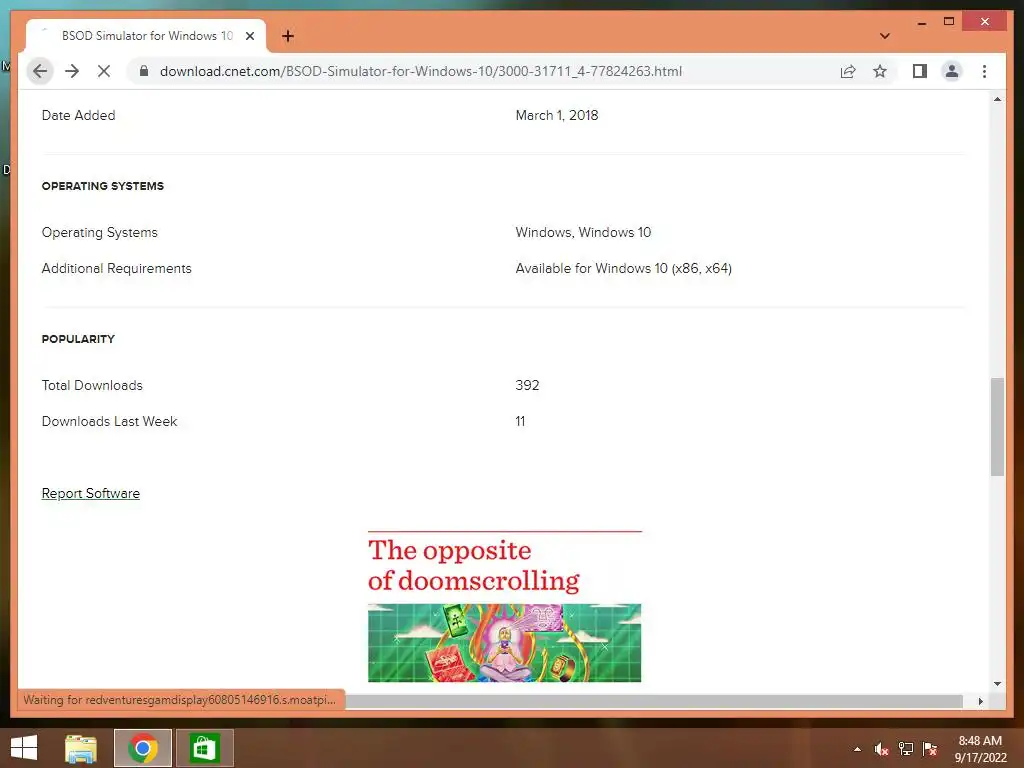Select the BSOD Simulator for Windows 10 tab
The width and height of the screenshot is (1024, 768).
pos(146,36)
